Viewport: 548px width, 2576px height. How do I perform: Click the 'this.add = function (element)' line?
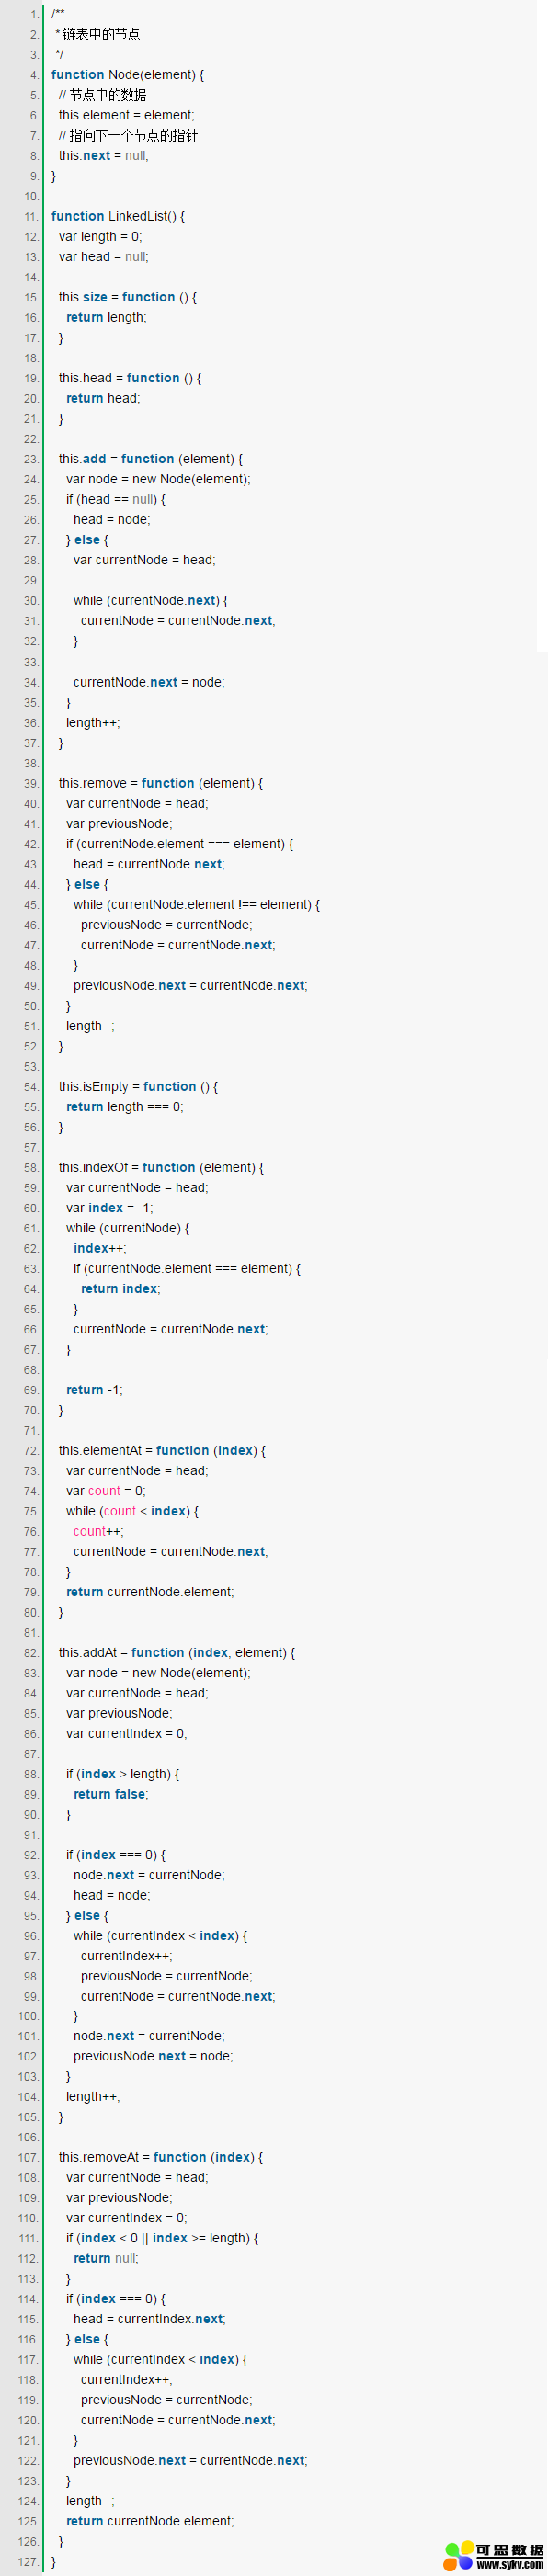coord(150,459)
